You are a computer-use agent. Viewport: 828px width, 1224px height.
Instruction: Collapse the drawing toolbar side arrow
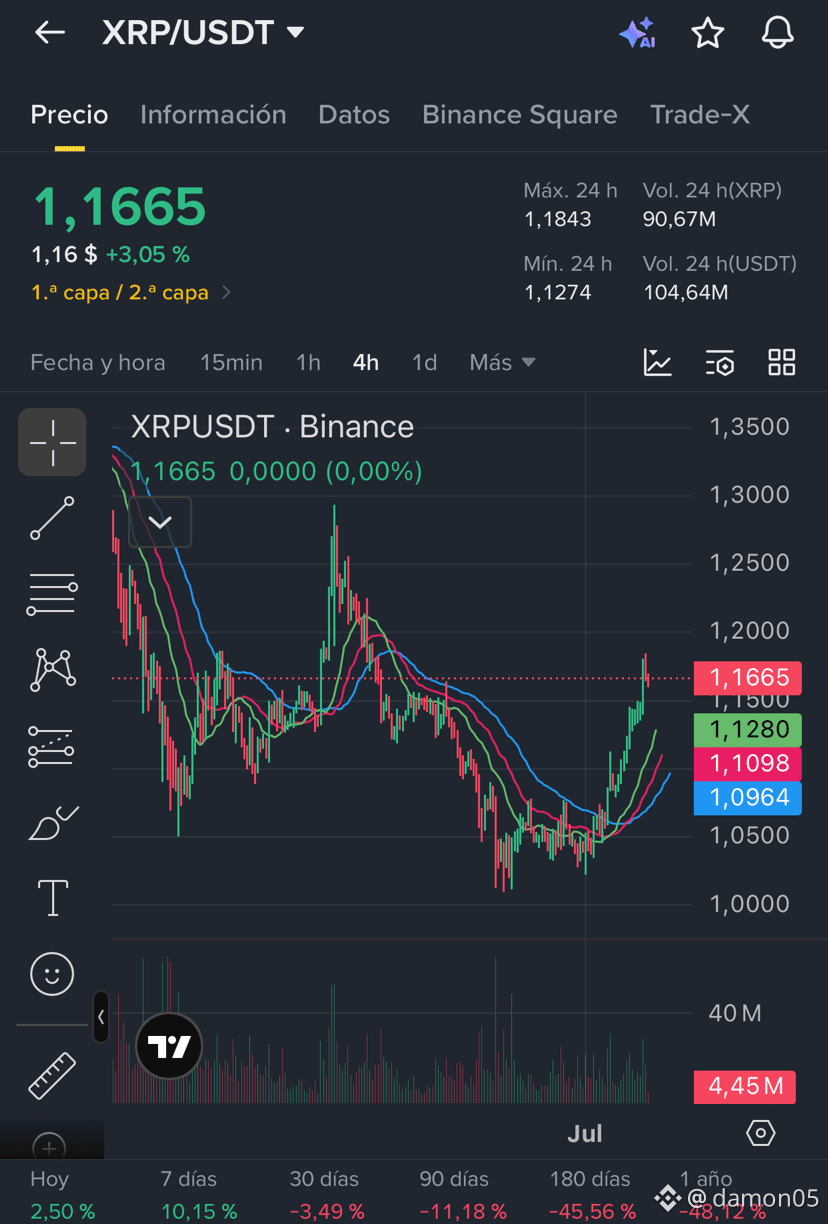click(x=101, y=1017)
